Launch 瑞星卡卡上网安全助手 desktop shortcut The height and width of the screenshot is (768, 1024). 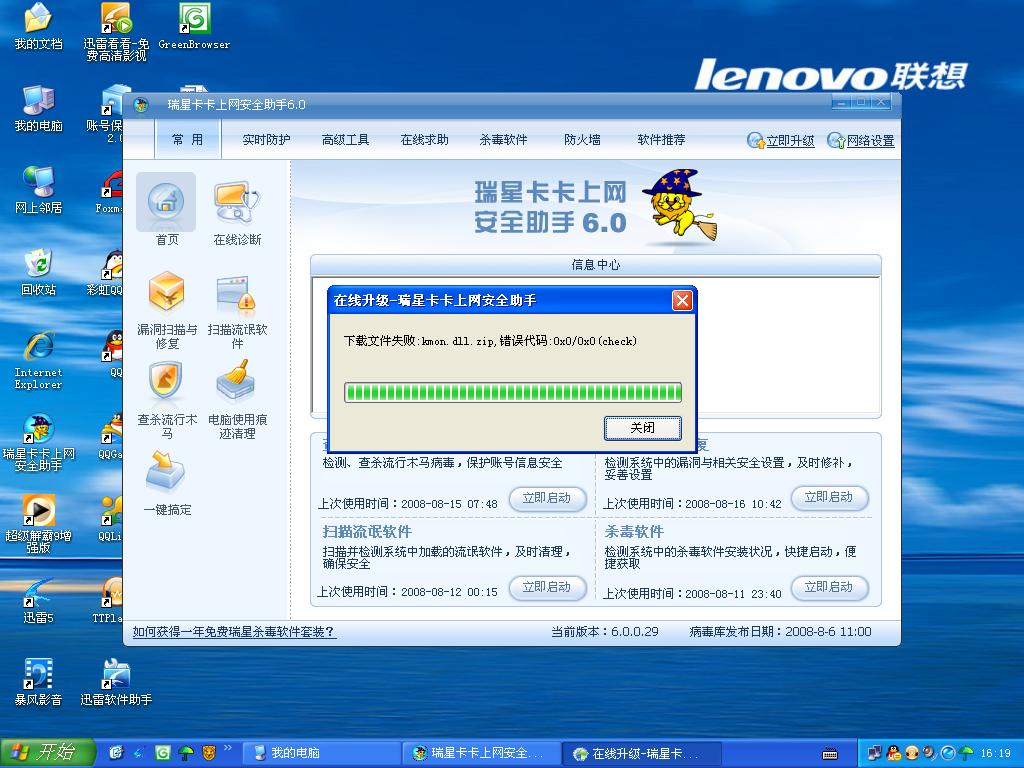click(x=38, y=442)
